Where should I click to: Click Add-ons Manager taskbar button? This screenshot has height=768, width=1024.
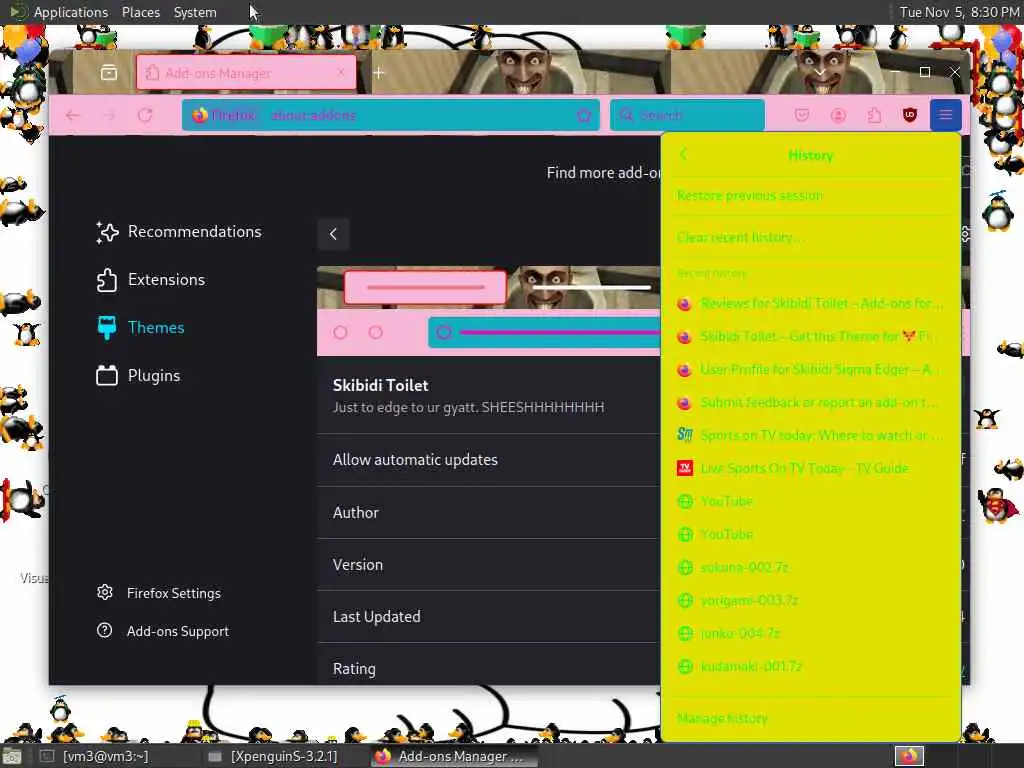coord(455,756)
